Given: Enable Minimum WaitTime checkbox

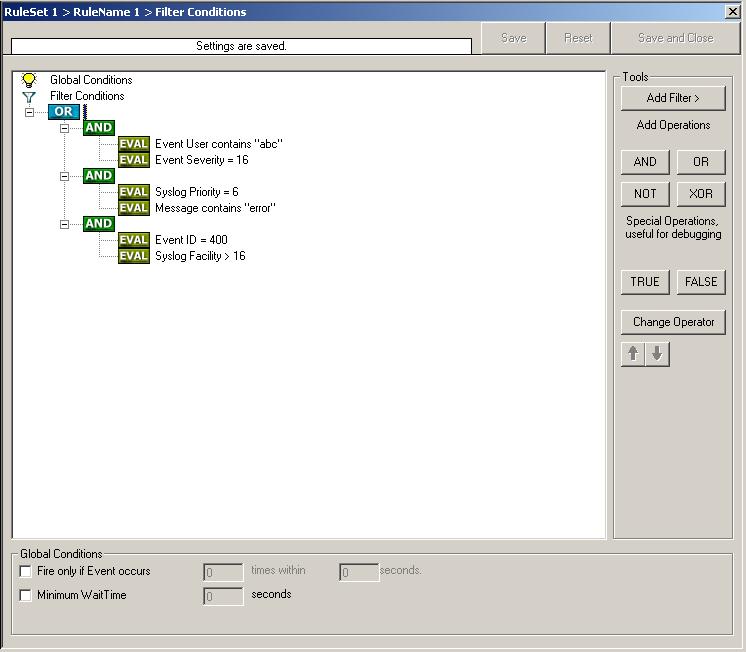Looking at the screenshot, I should [x=25, y=595].
